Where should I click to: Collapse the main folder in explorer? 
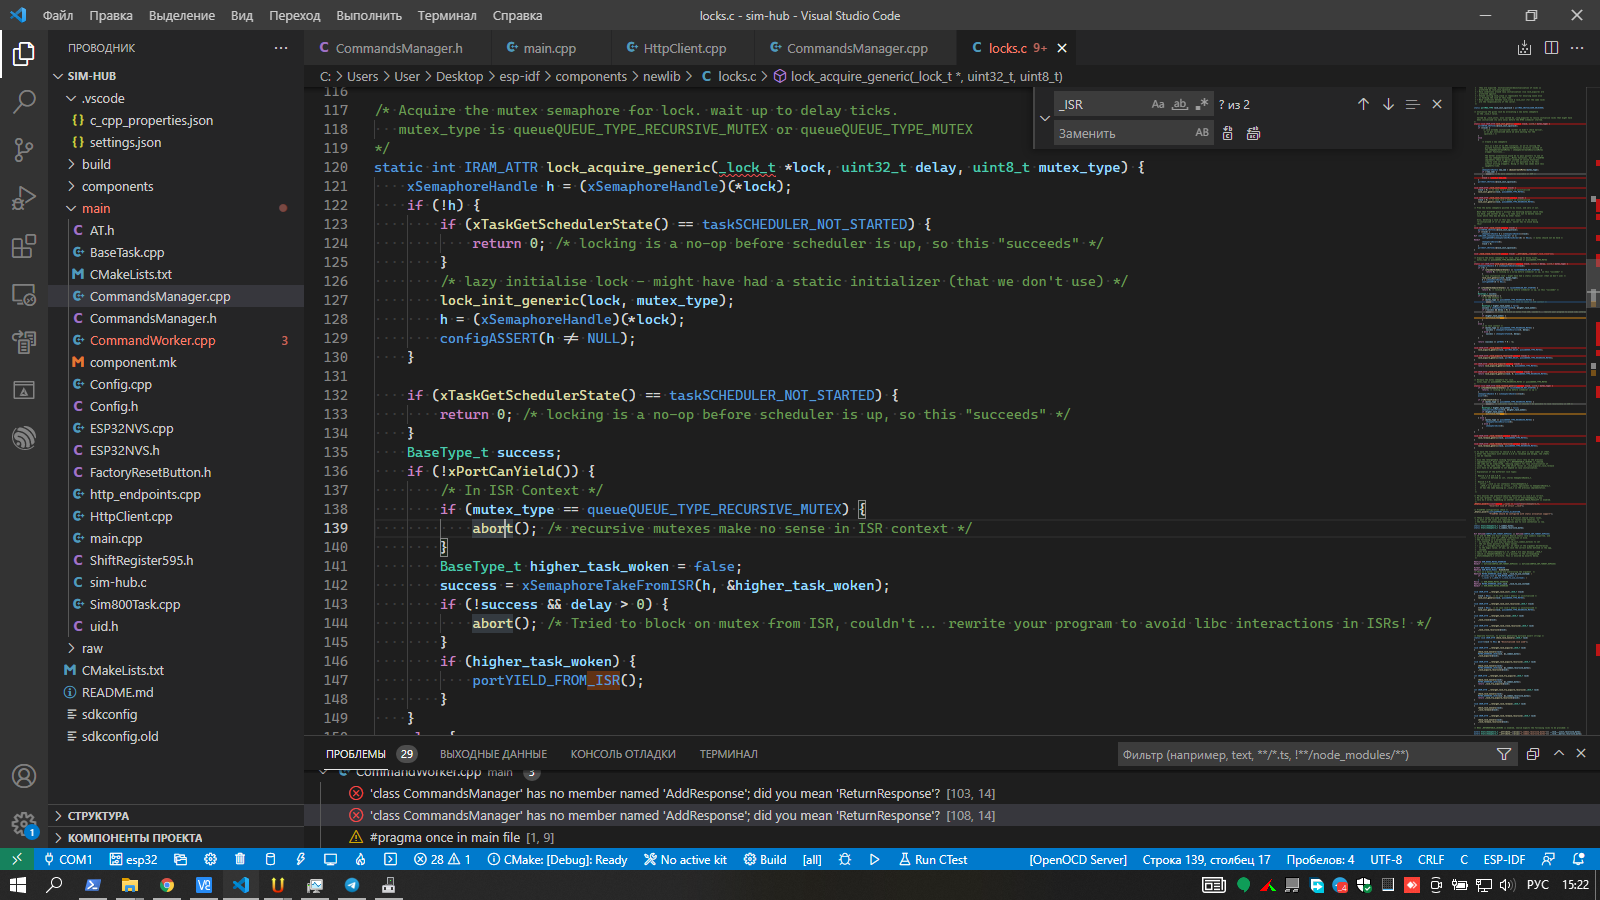coord(96,208)
